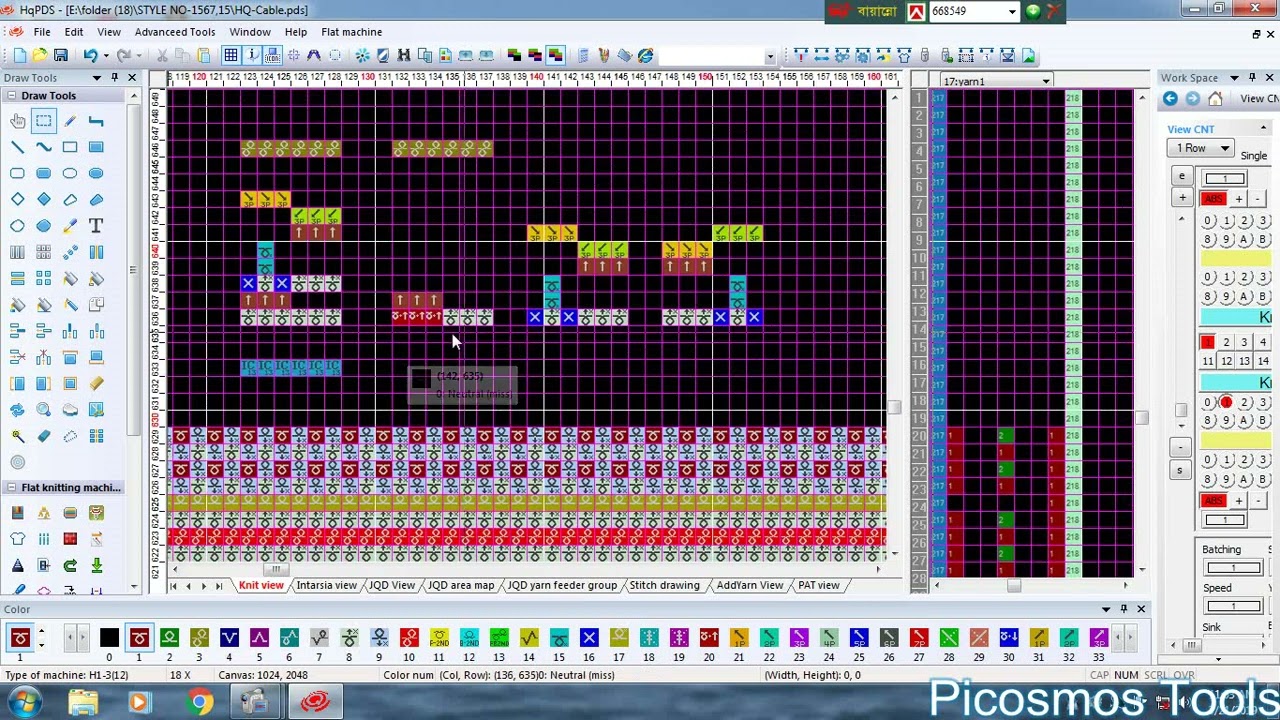Image resolution: width=1280 pixels, height=720 pixels.
Task: Select the Text tool
Action: pyautogui.click(x=96, y=226)
